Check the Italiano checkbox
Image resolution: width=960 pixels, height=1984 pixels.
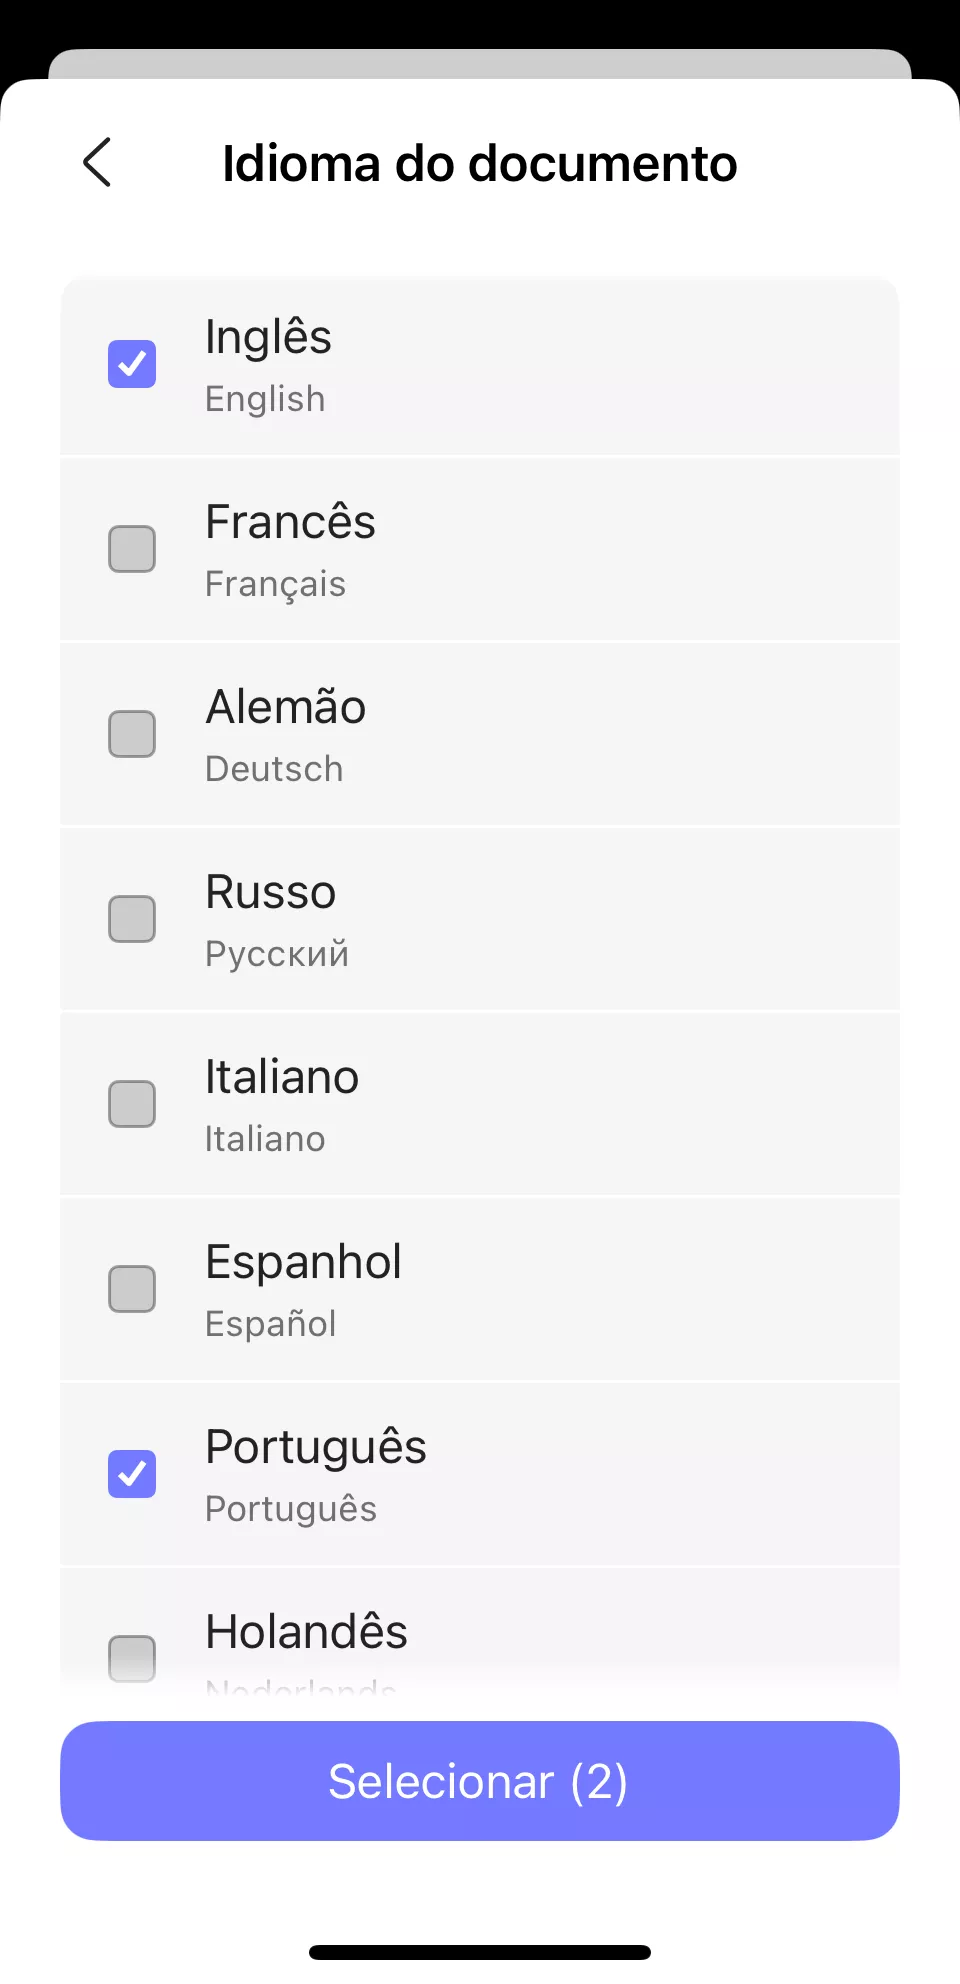[132, 1104]
